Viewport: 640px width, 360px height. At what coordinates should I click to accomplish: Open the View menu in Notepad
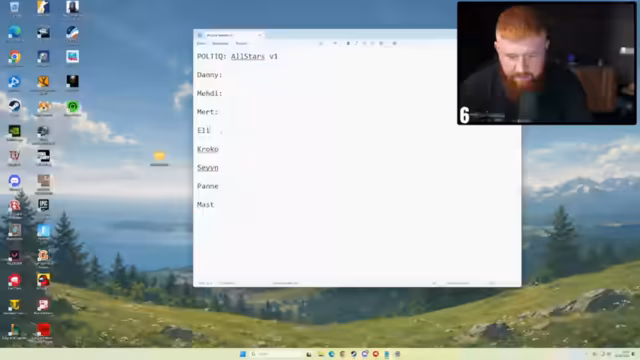241,43
